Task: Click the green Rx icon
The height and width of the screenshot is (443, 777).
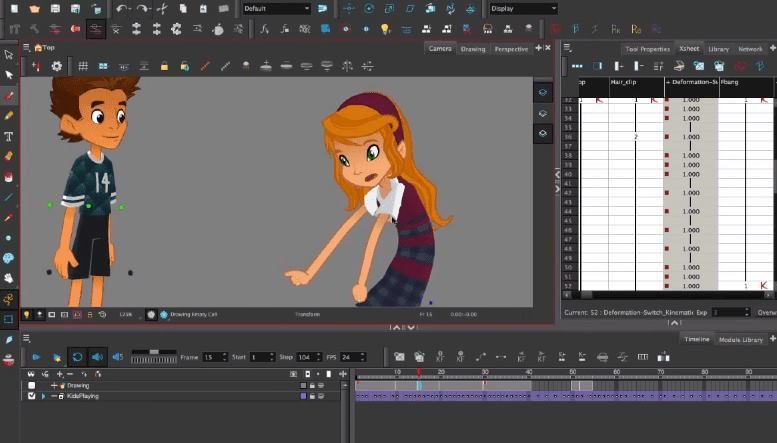Action: [x=615, y=29]
